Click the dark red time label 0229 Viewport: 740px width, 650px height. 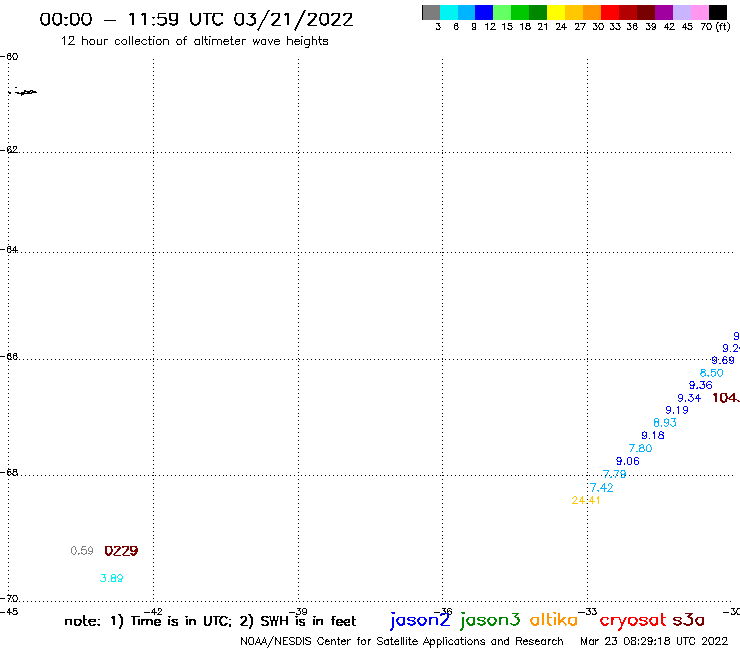pyautogui.click(x=121, y=551)
